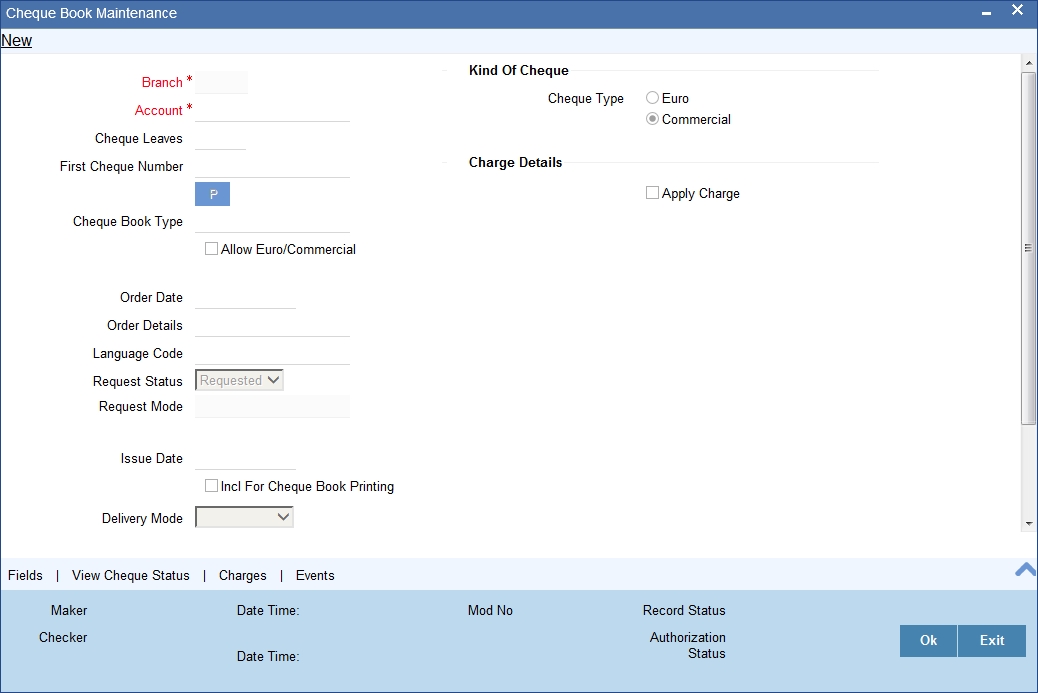Select the Commercial cheque type
Viewport: 1038px width, 693px height.
click(x=652, y=118)
